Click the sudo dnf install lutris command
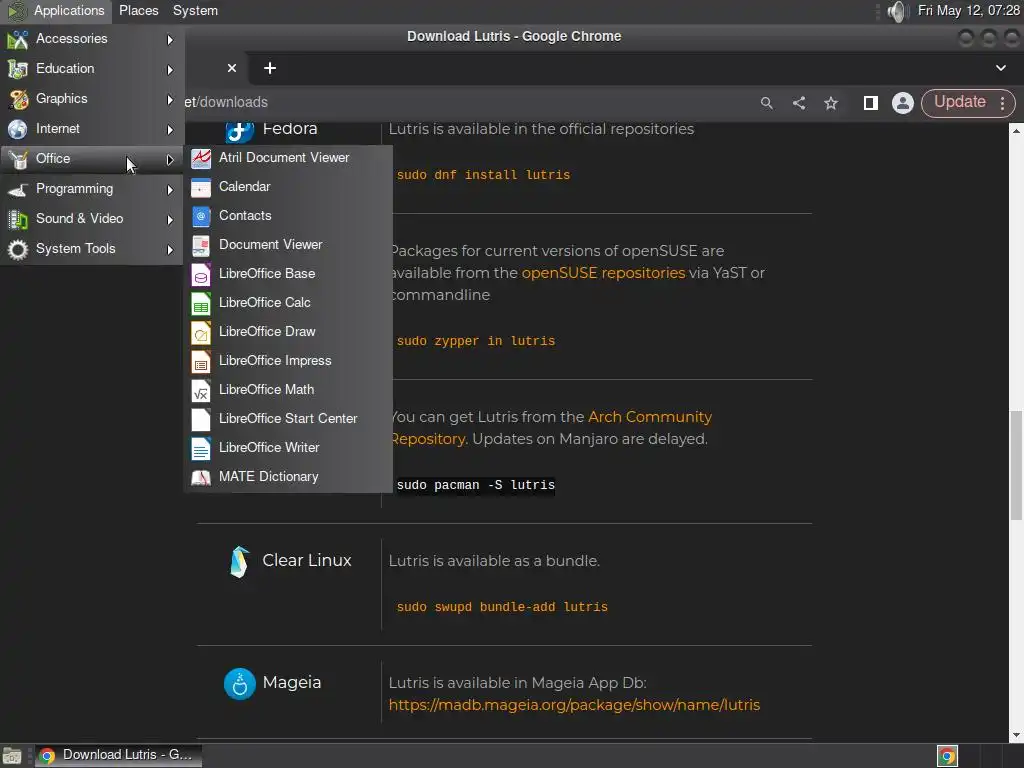 click(483, 175)
